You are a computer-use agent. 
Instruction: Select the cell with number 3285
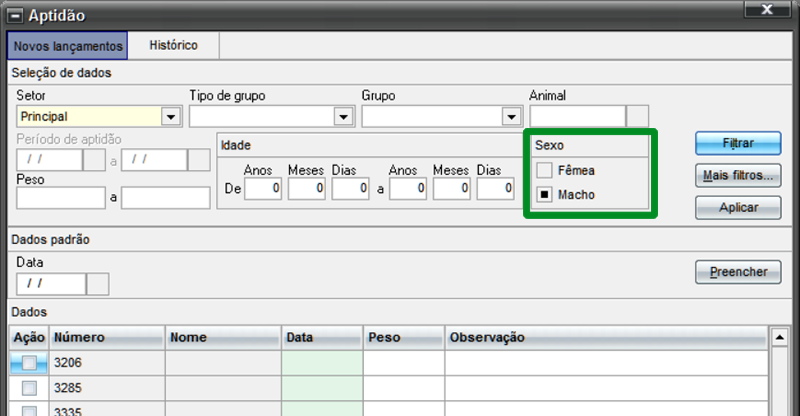click(107, 388)
